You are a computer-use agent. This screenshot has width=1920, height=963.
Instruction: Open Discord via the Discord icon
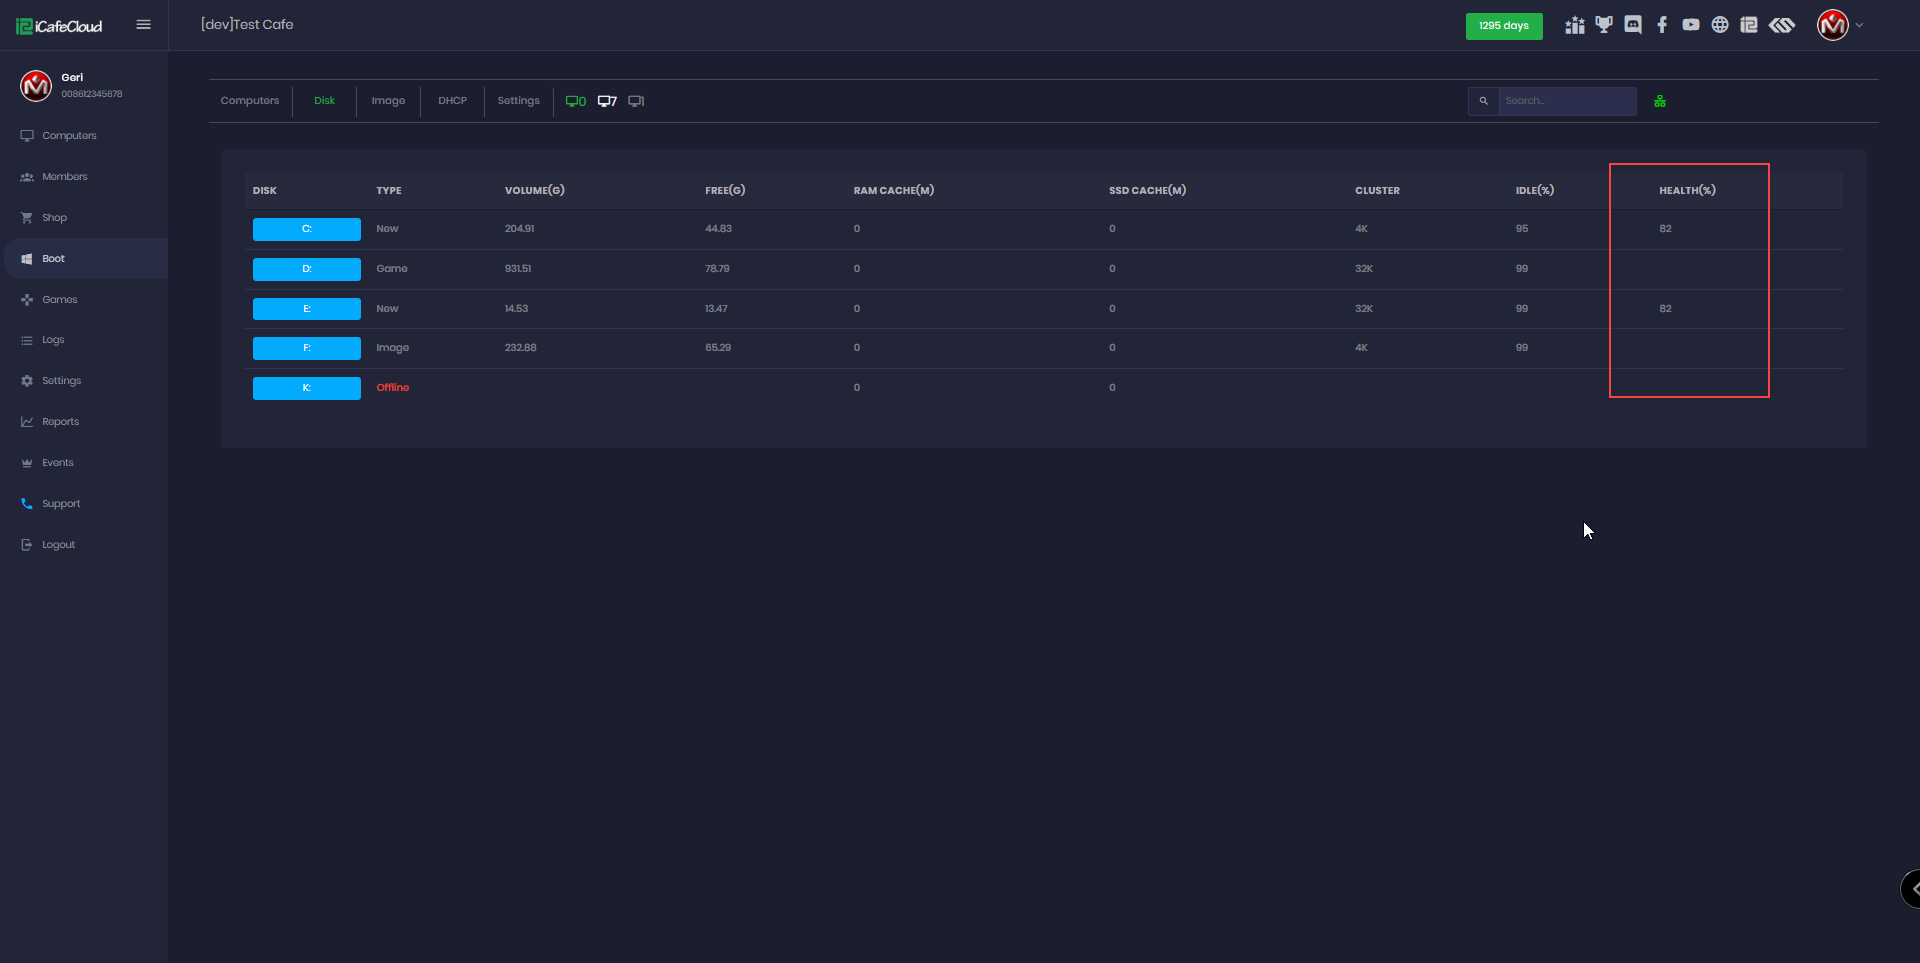pyautogui.click(x=1633, y=25)
